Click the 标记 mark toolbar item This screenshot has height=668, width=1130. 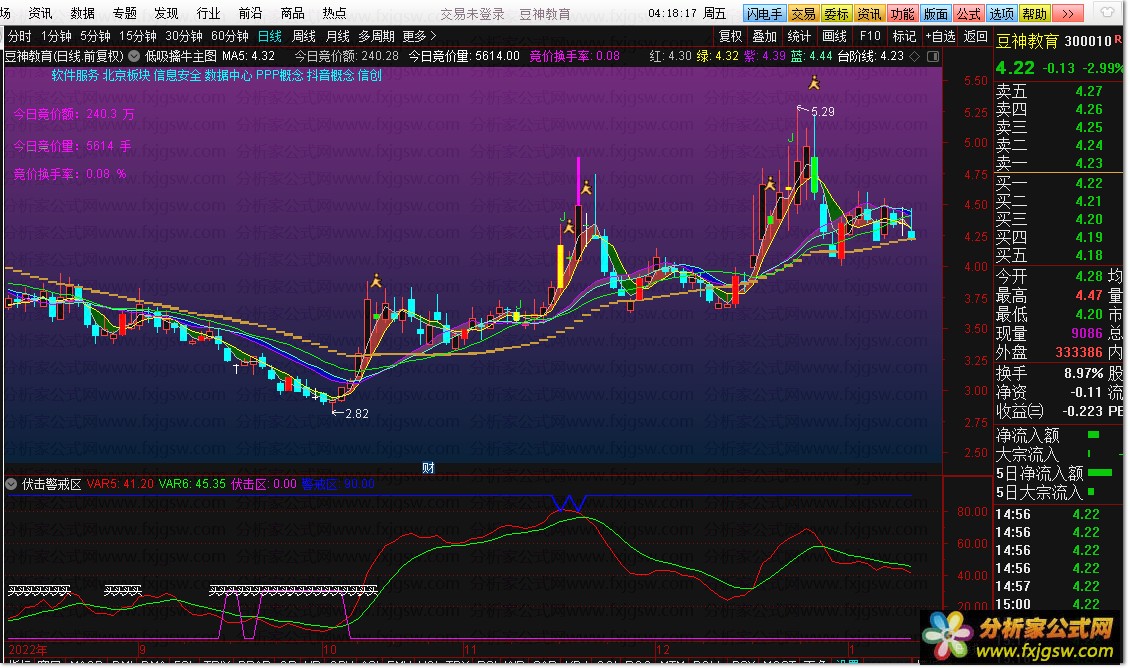click(x=904, y=35)
